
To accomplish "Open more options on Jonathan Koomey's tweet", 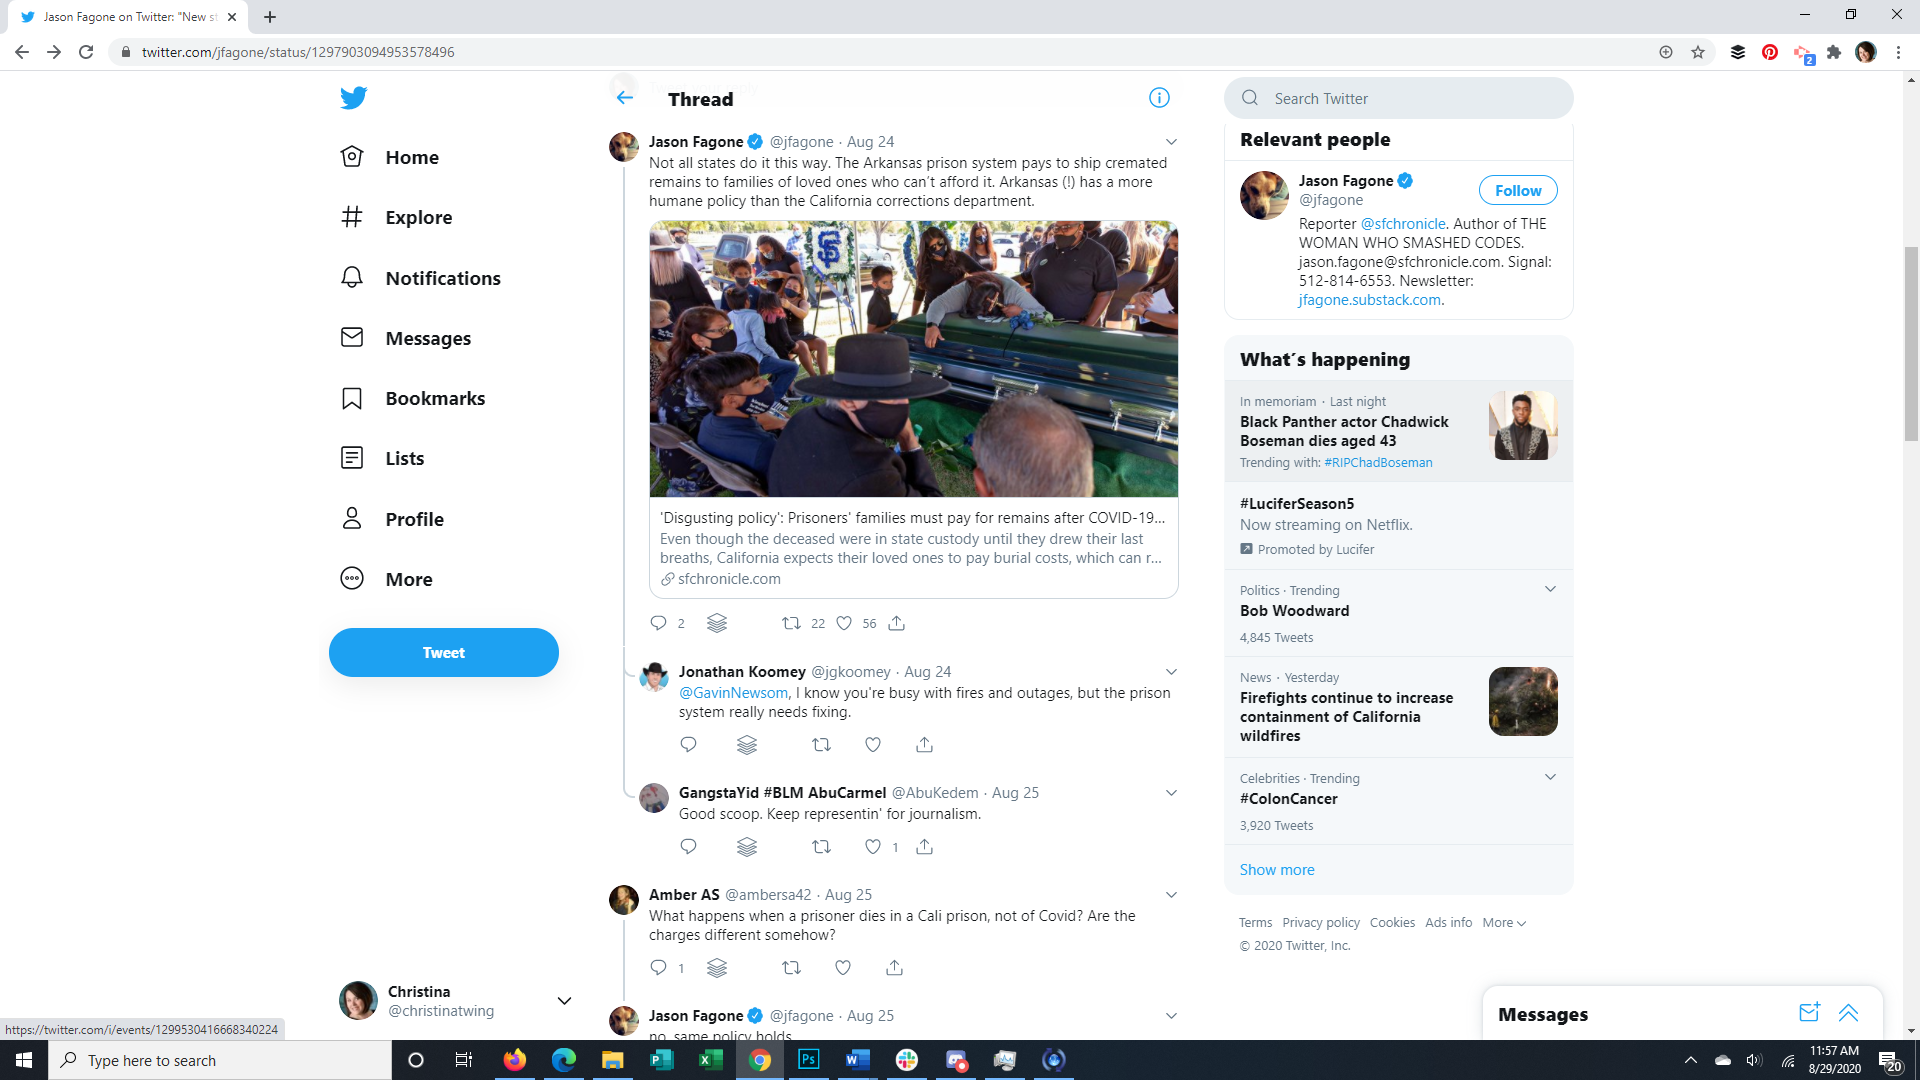I will 1171,672.
